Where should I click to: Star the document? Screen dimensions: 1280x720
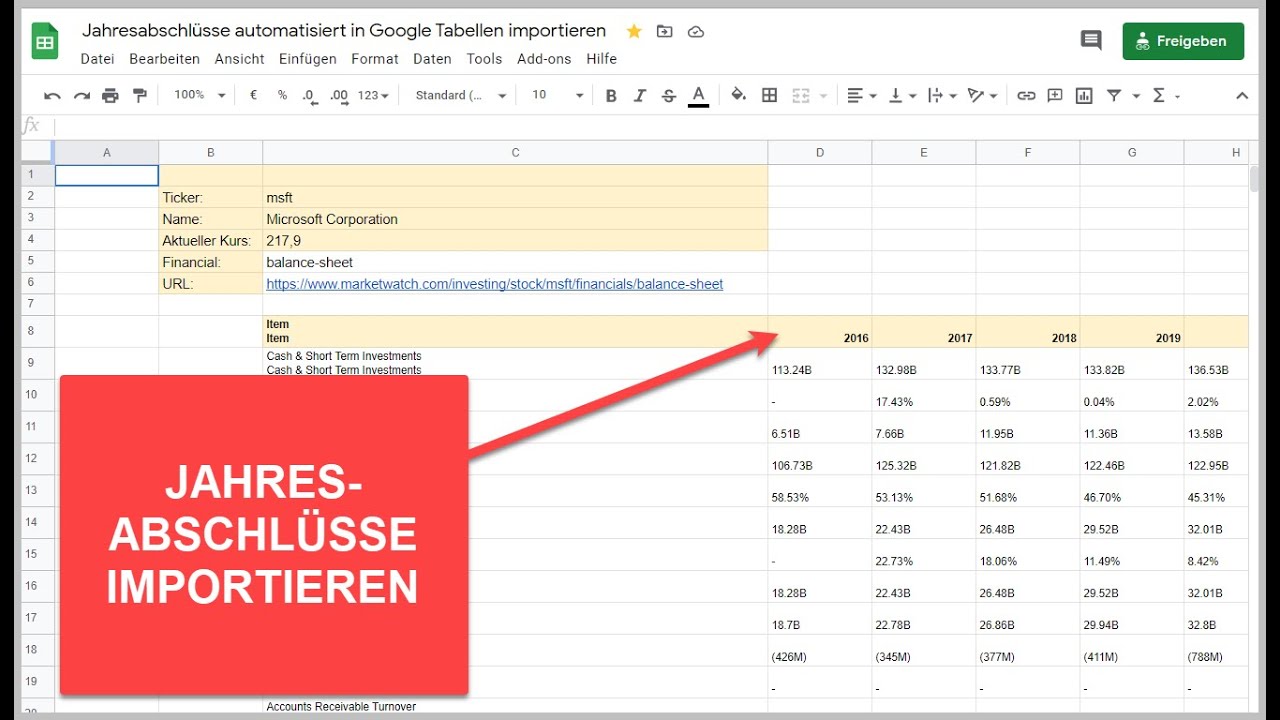pos(634,31)
